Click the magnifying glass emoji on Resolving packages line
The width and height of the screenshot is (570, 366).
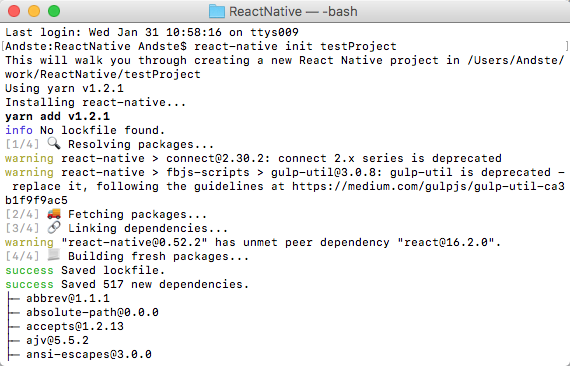(x=54, y=144)
